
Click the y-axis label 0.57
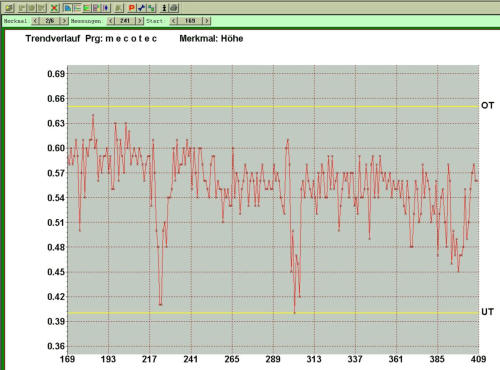[56, 173]
